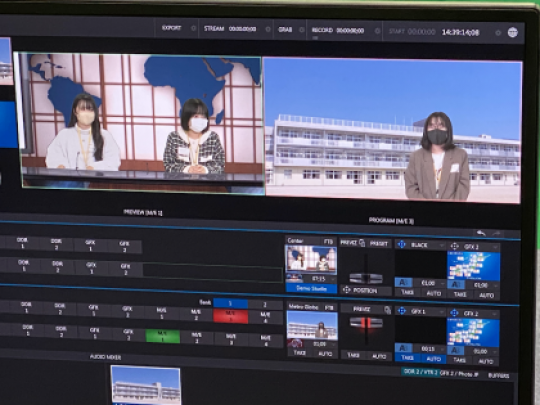Viewport: 540px width, 405px height.
Task: Open the 01:15 transition duration dropdown
Action: pos(332,279)
